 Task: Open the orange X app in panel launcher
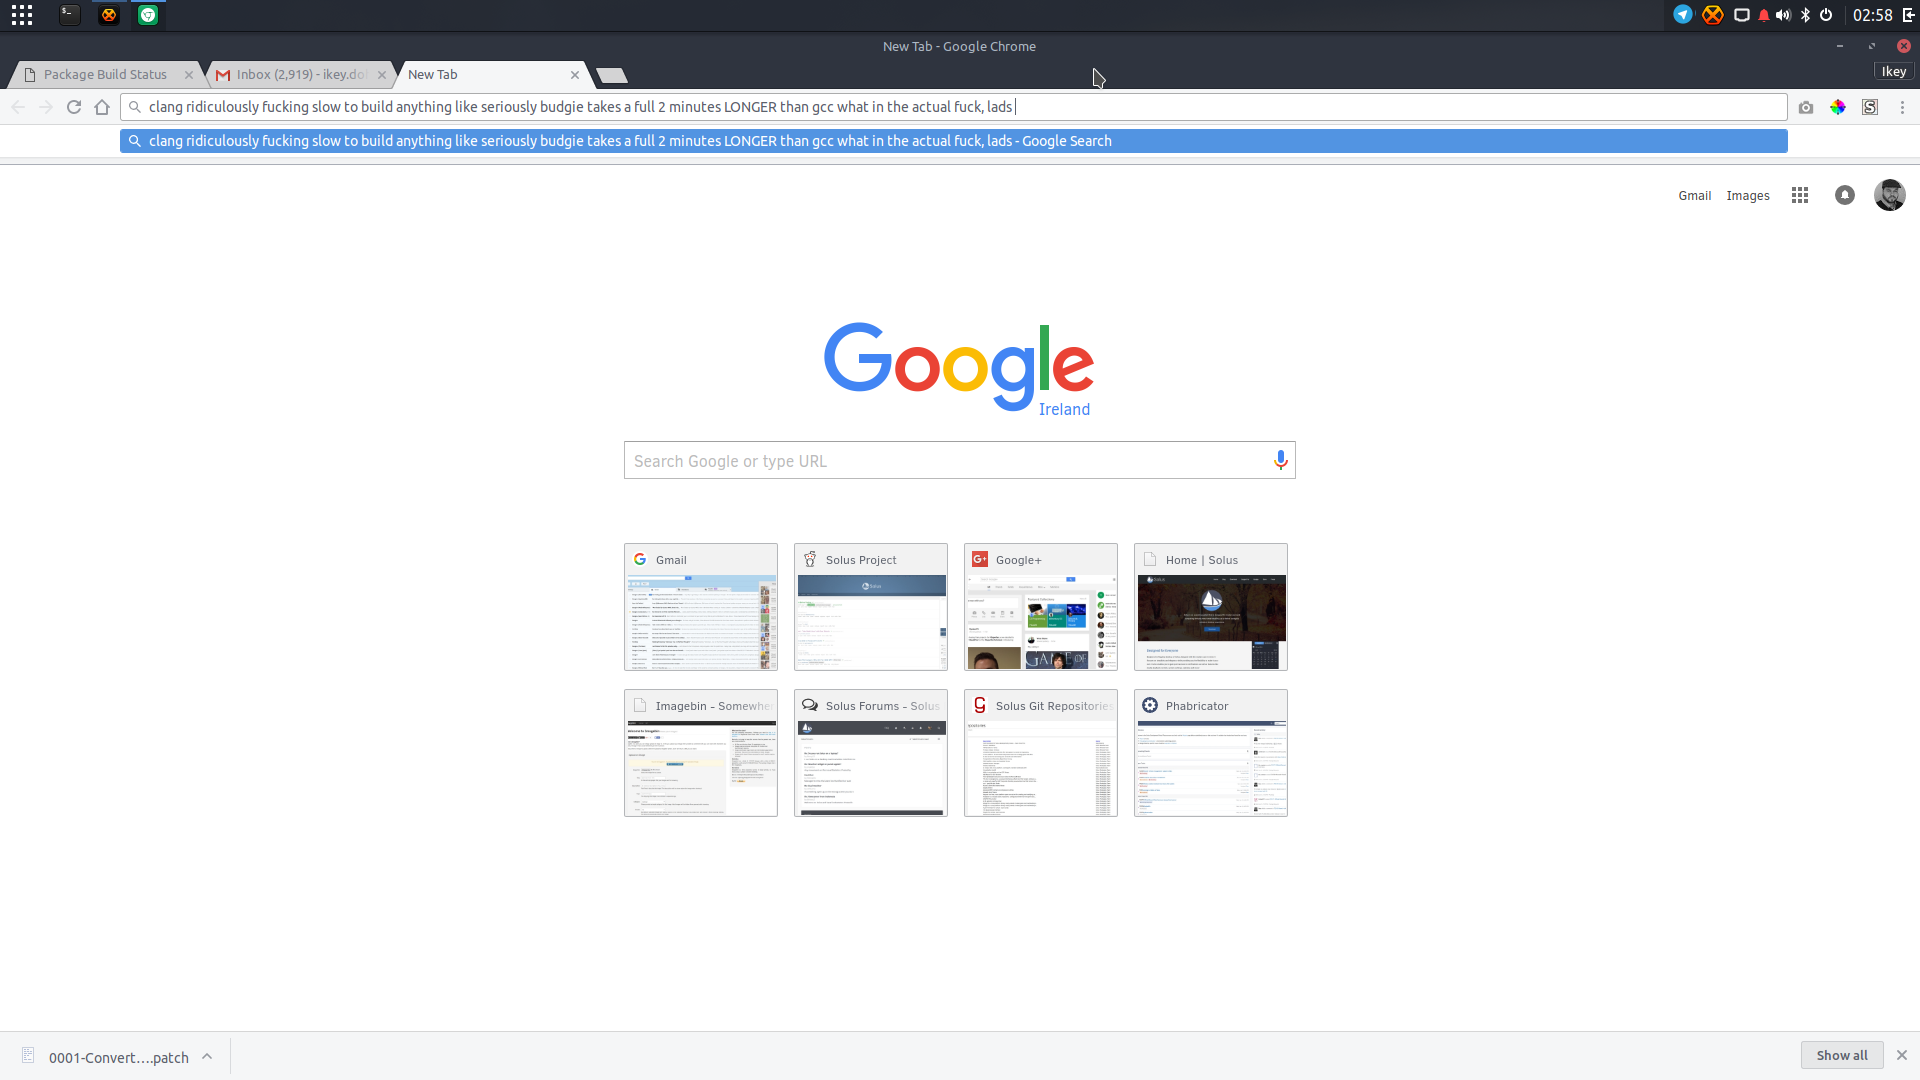click(109, 15)
